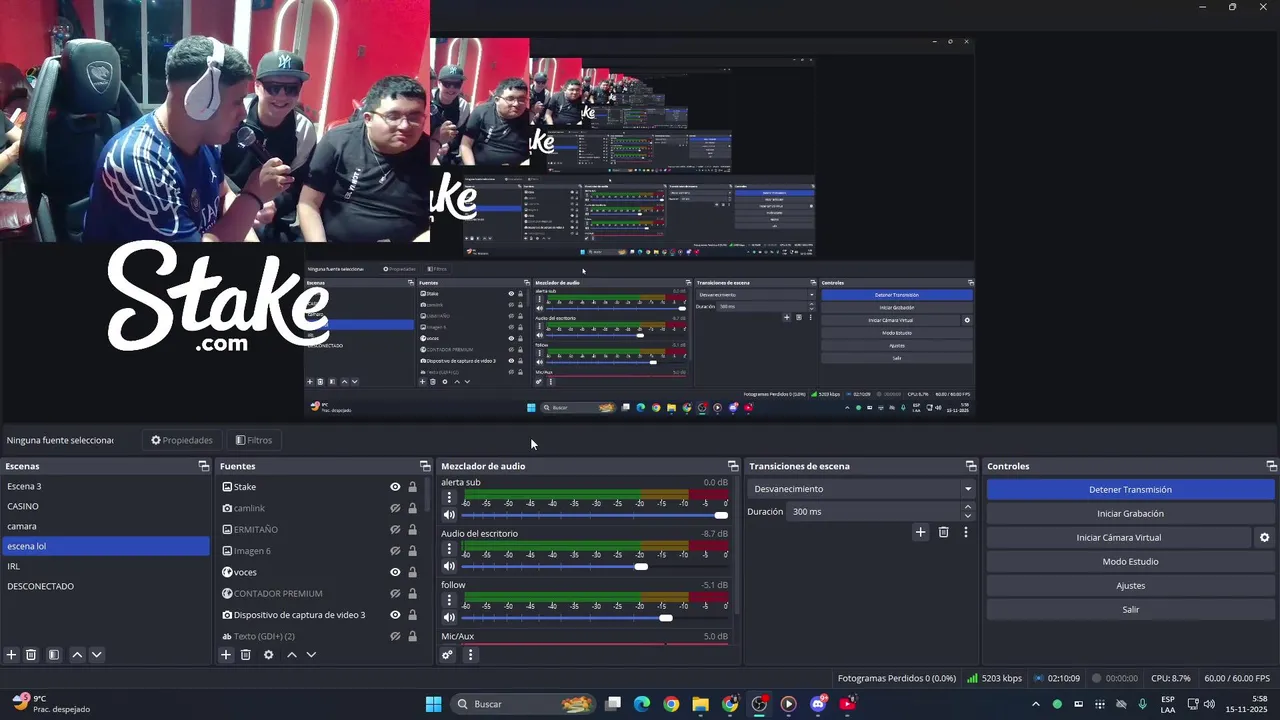Remove selected source with Fuentes trash icon
This screenshot has height=720, width=1280.
coord(246,655)
